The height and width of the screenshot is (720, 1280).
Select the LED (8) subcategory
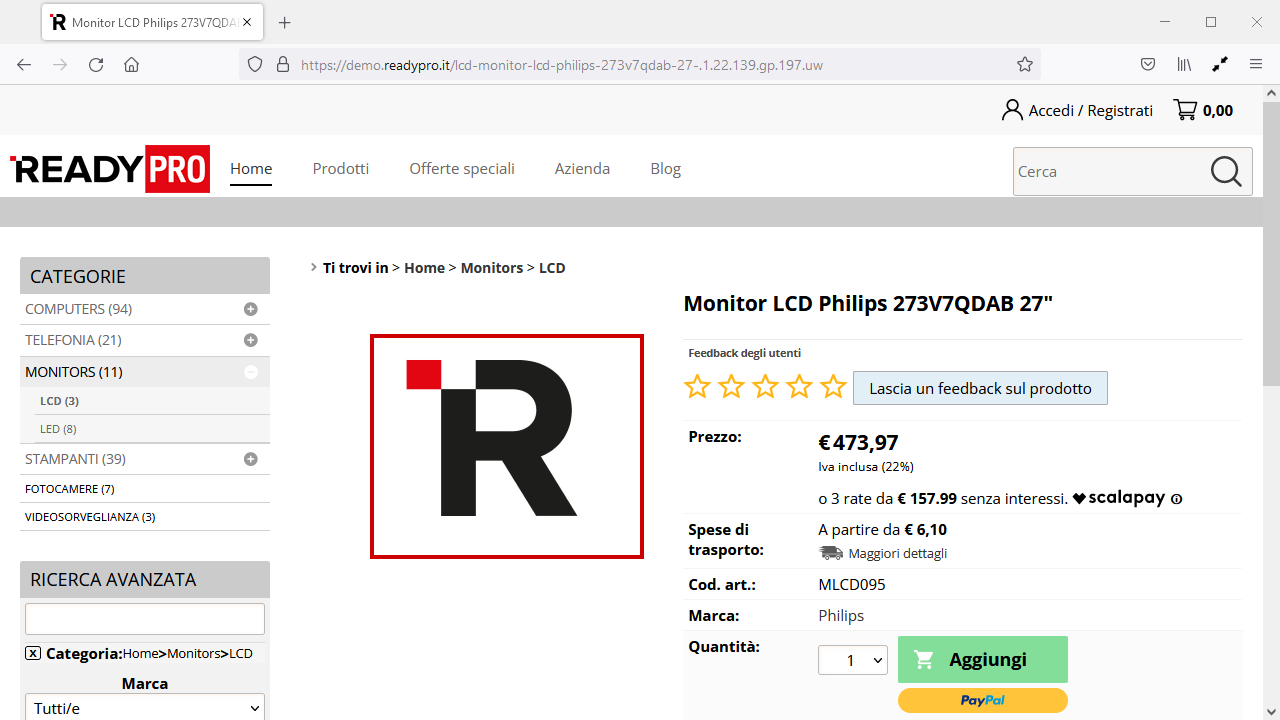(58, 429)
